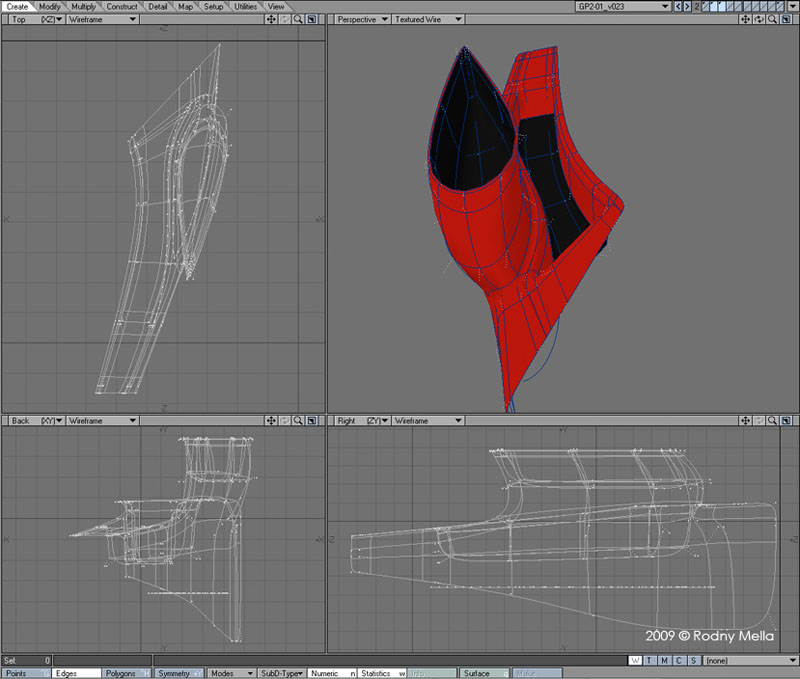
Task: Click the zoom magnifier in Right viewport
Action: click(774, 421)
